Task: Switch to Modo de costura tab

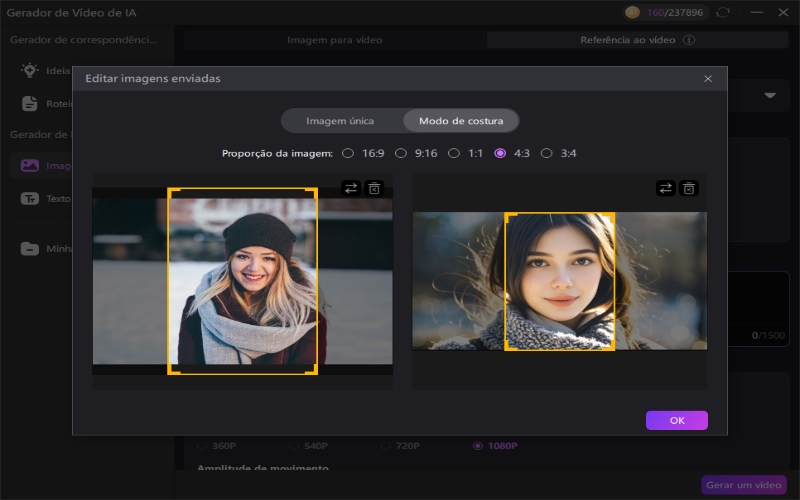Action: click(461, 121)
